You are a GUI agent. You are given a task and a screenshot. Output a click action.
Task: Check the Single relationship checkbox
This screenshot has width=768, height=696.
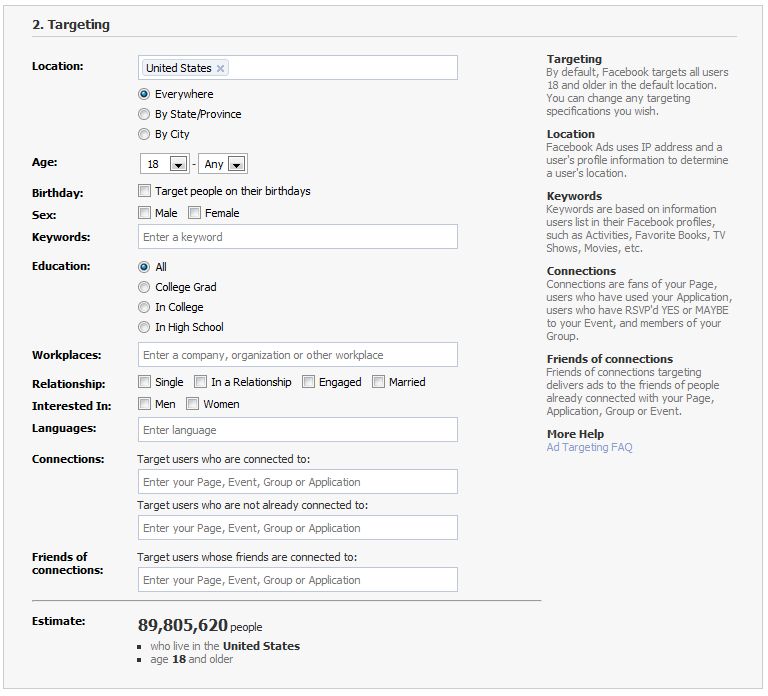(x=145, y=382)
